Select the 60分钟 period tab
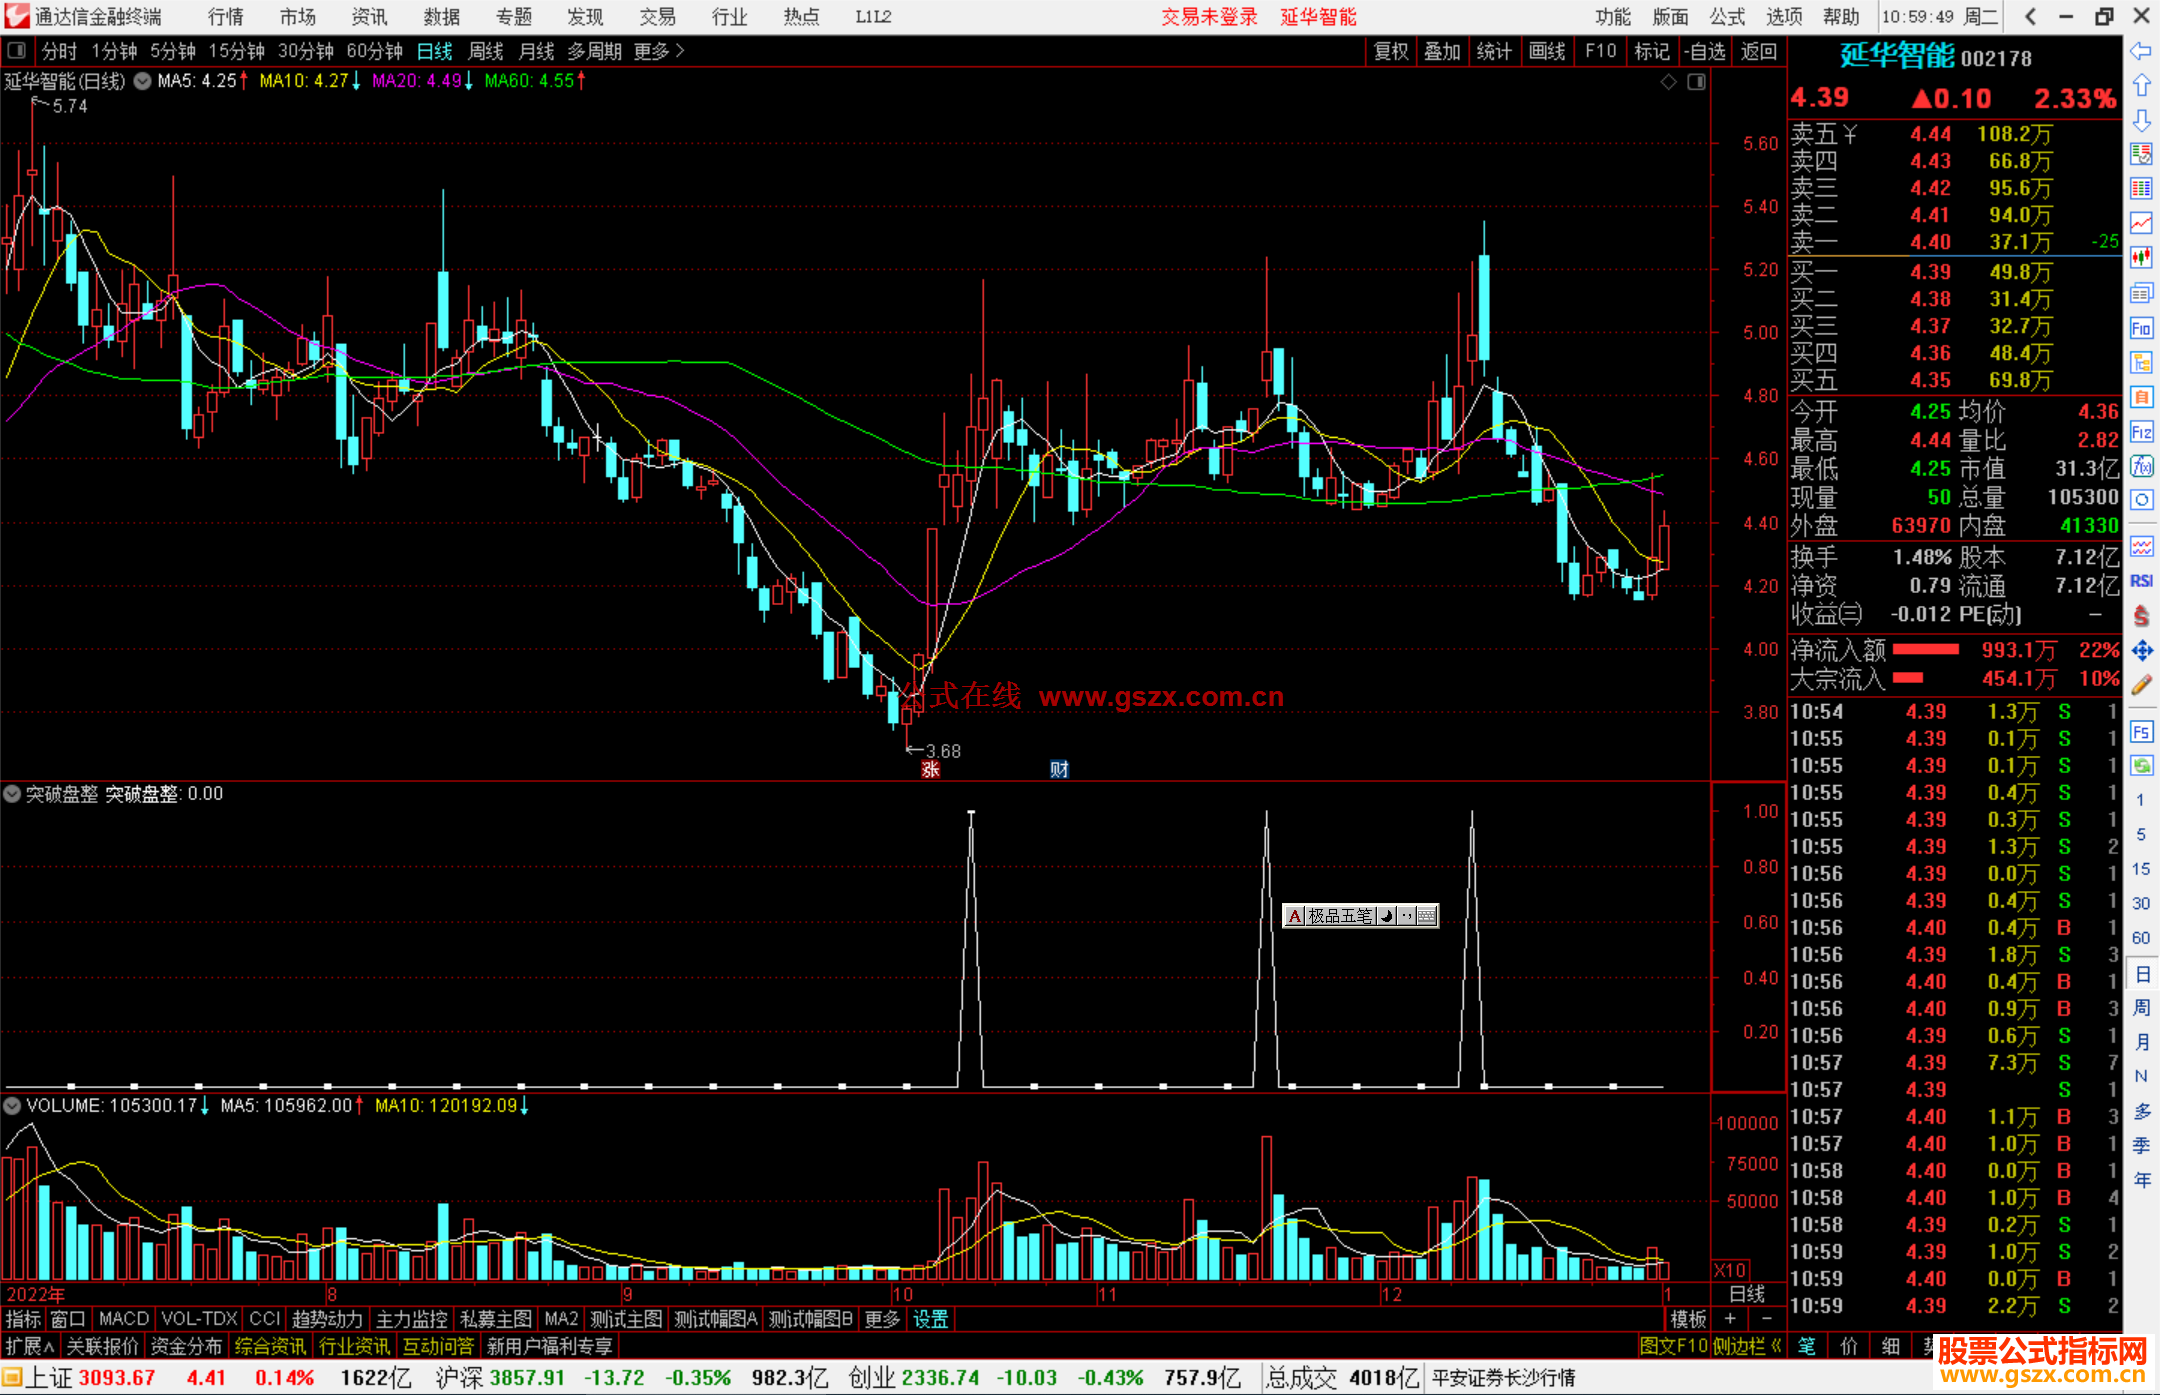Screen dimensions: 2160x1395 (374, 51)
